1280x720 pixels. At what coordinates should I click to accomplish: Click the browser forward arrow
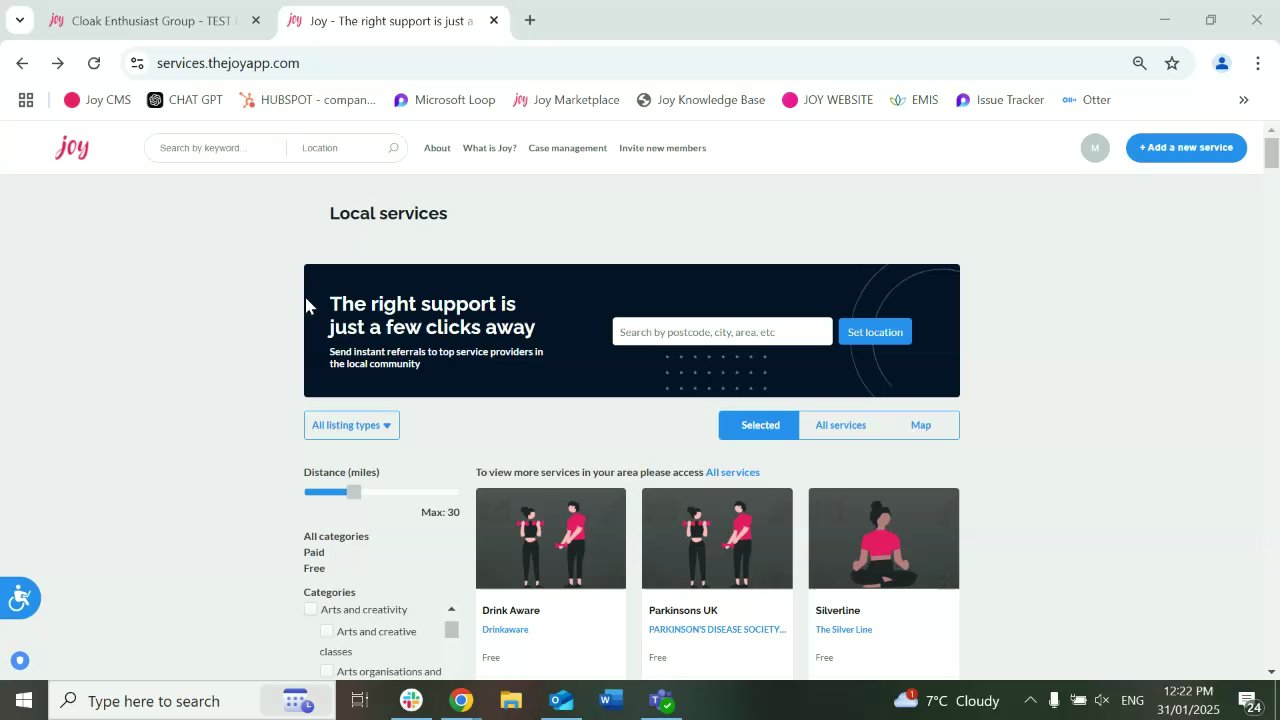(x=58, y=63)
